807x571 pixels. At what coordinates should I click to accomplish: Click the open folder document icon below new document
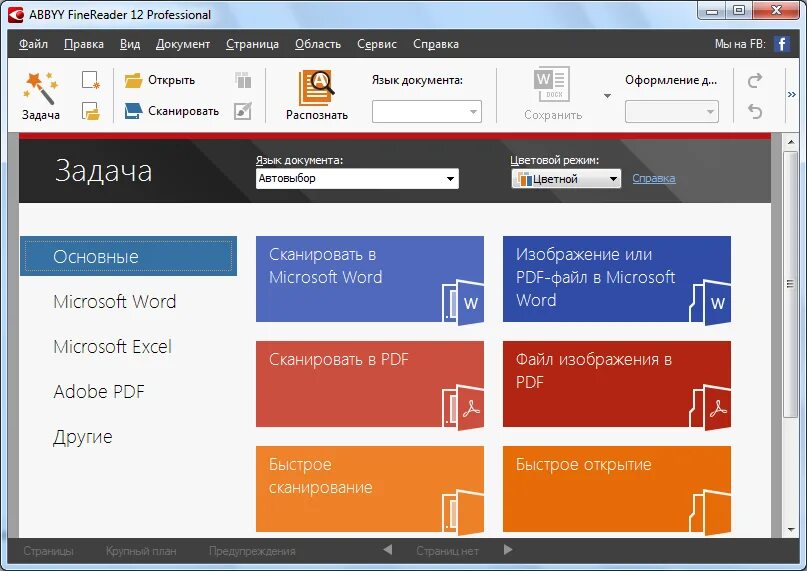click(x=91, y=111)
